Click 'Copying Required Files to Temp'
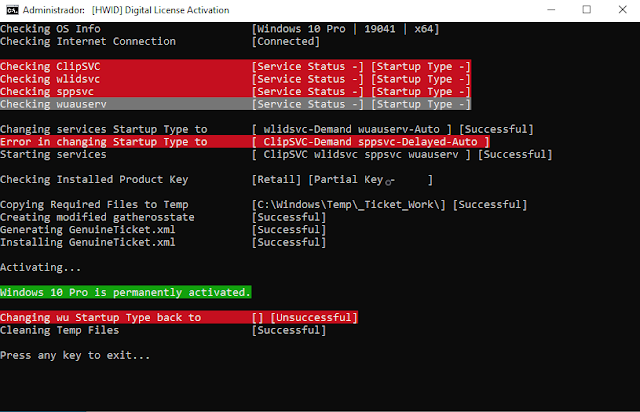 [x=94, y=205]
